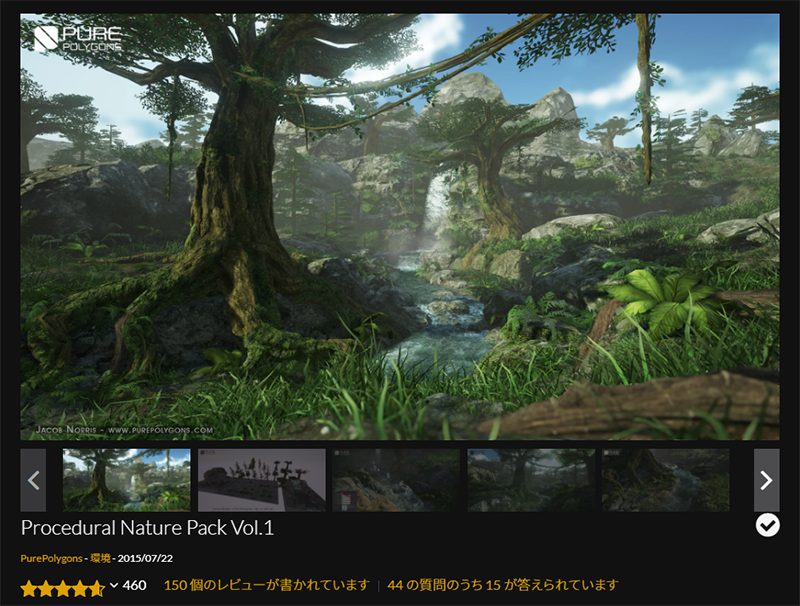Show the previous thumbnails with the left arrow
The width and height of the screenshot is (800, 606).
coord(33,480)
